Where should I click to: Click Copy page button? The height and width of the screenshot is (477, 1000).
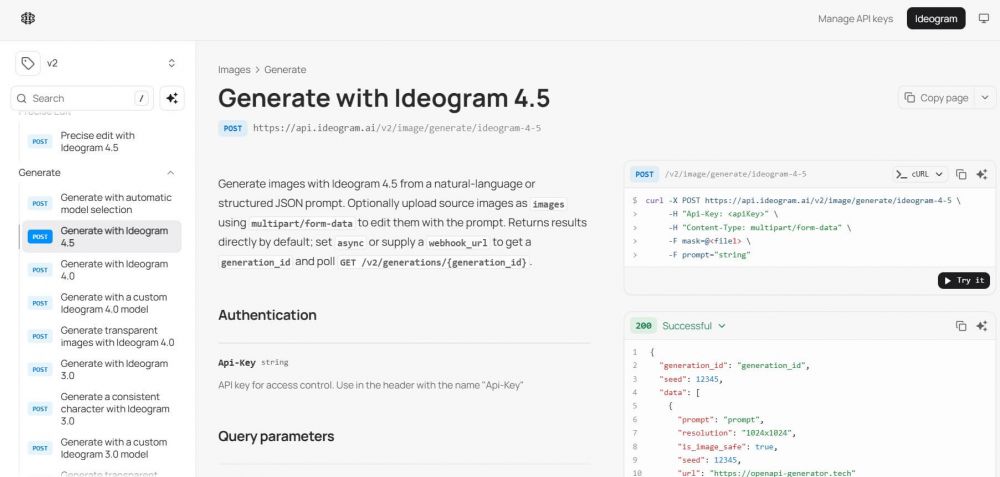tap(936, 98)
